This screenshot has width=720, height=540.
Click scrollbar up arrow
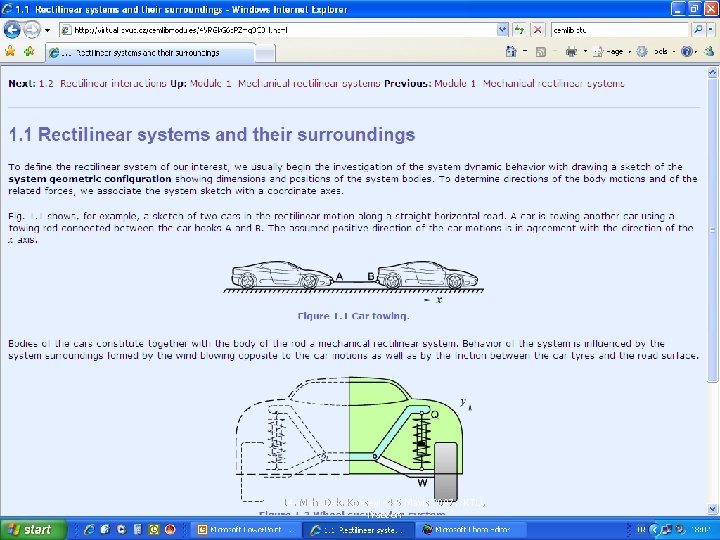point(712,72)
